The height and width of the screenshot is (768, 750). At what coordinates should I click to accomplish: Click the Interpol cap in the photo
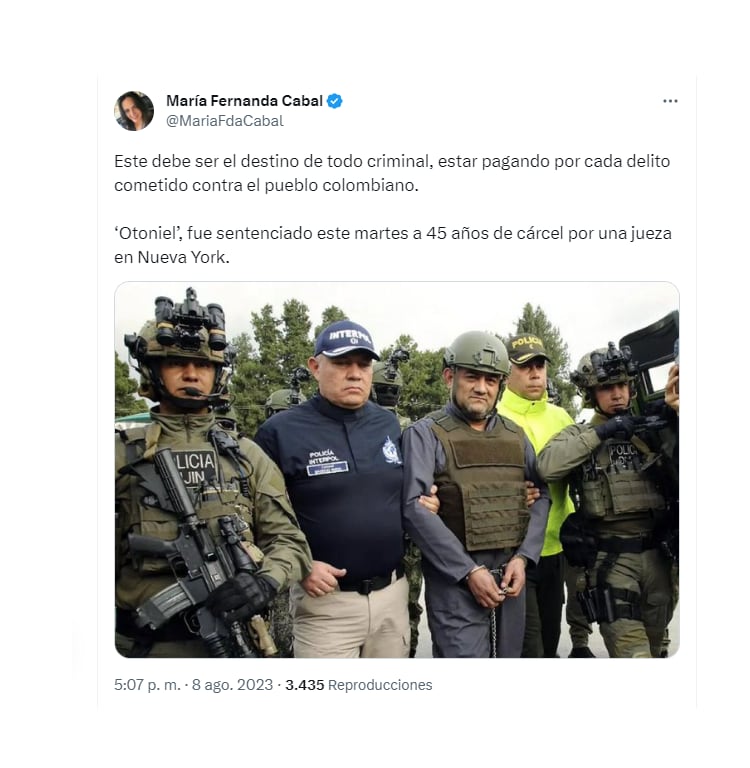coord(346,339)
